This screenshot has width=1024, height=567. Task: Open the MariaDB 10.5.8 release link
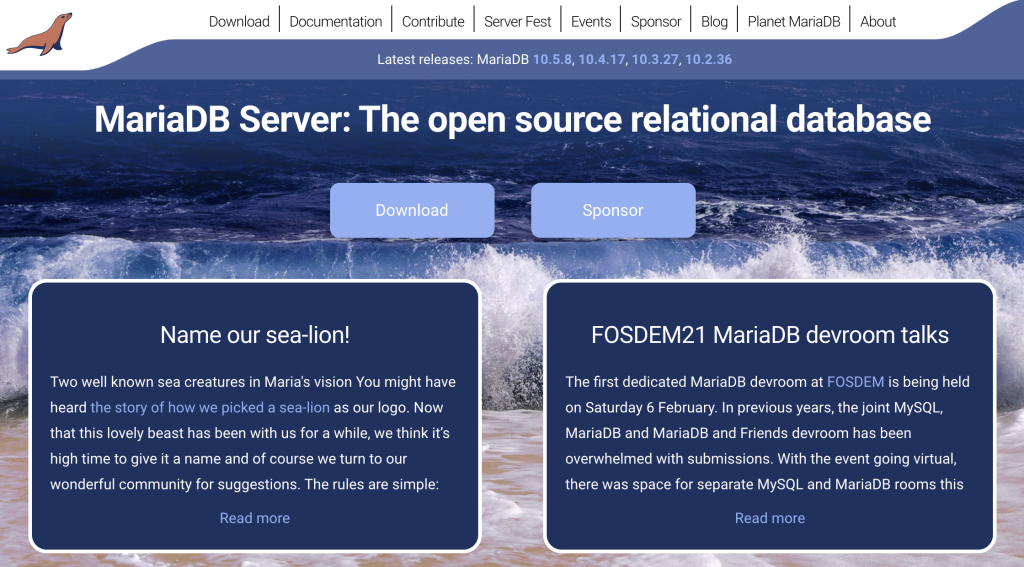click(x=552, y=59)
